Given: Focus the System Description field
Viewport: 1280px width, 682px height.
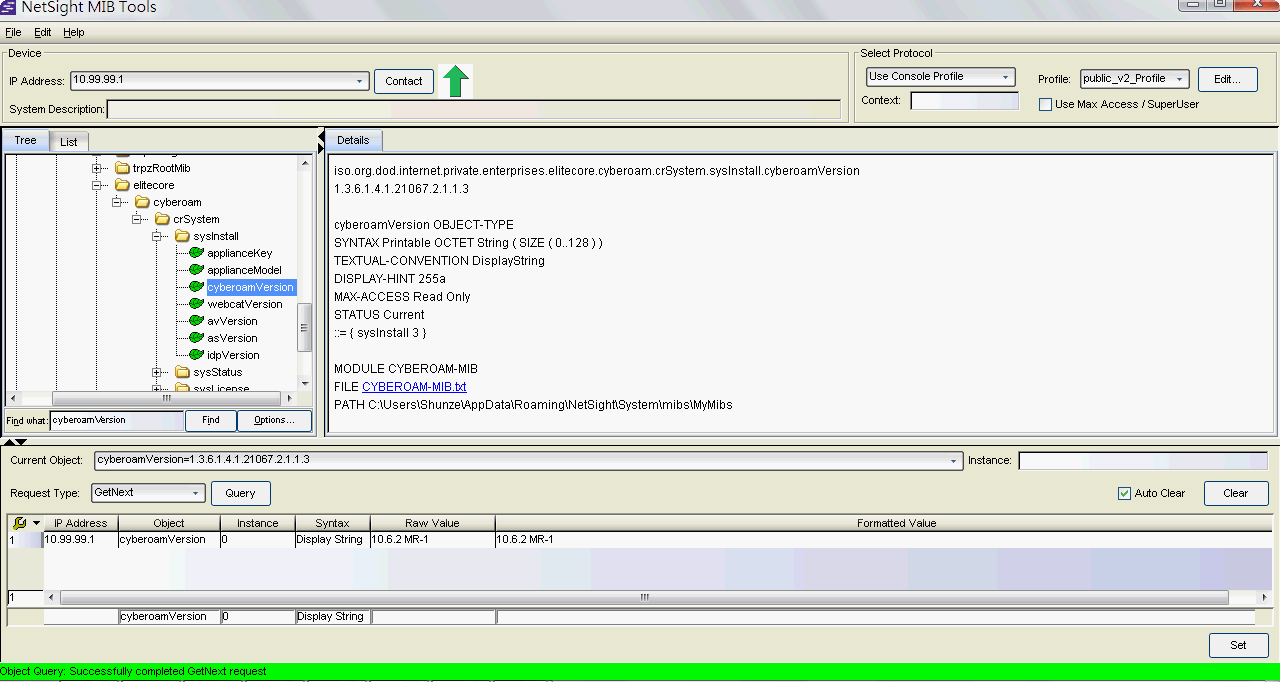Looking at the screenshot, I should pos(474,109).
